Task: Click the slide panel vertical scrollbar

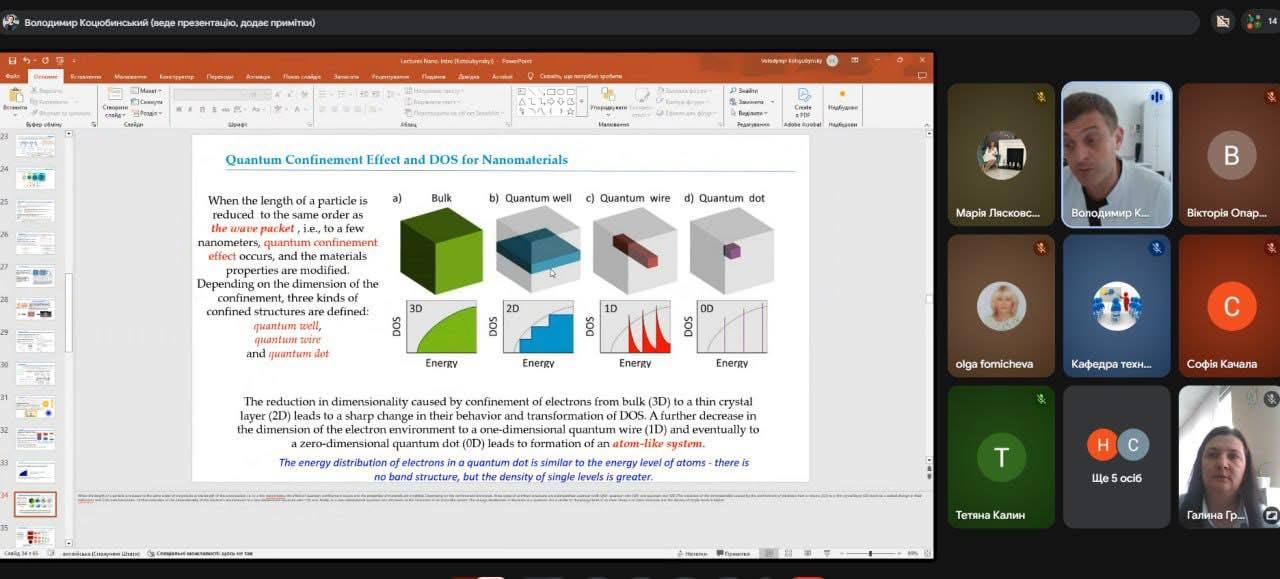Action: pos(68,312)
